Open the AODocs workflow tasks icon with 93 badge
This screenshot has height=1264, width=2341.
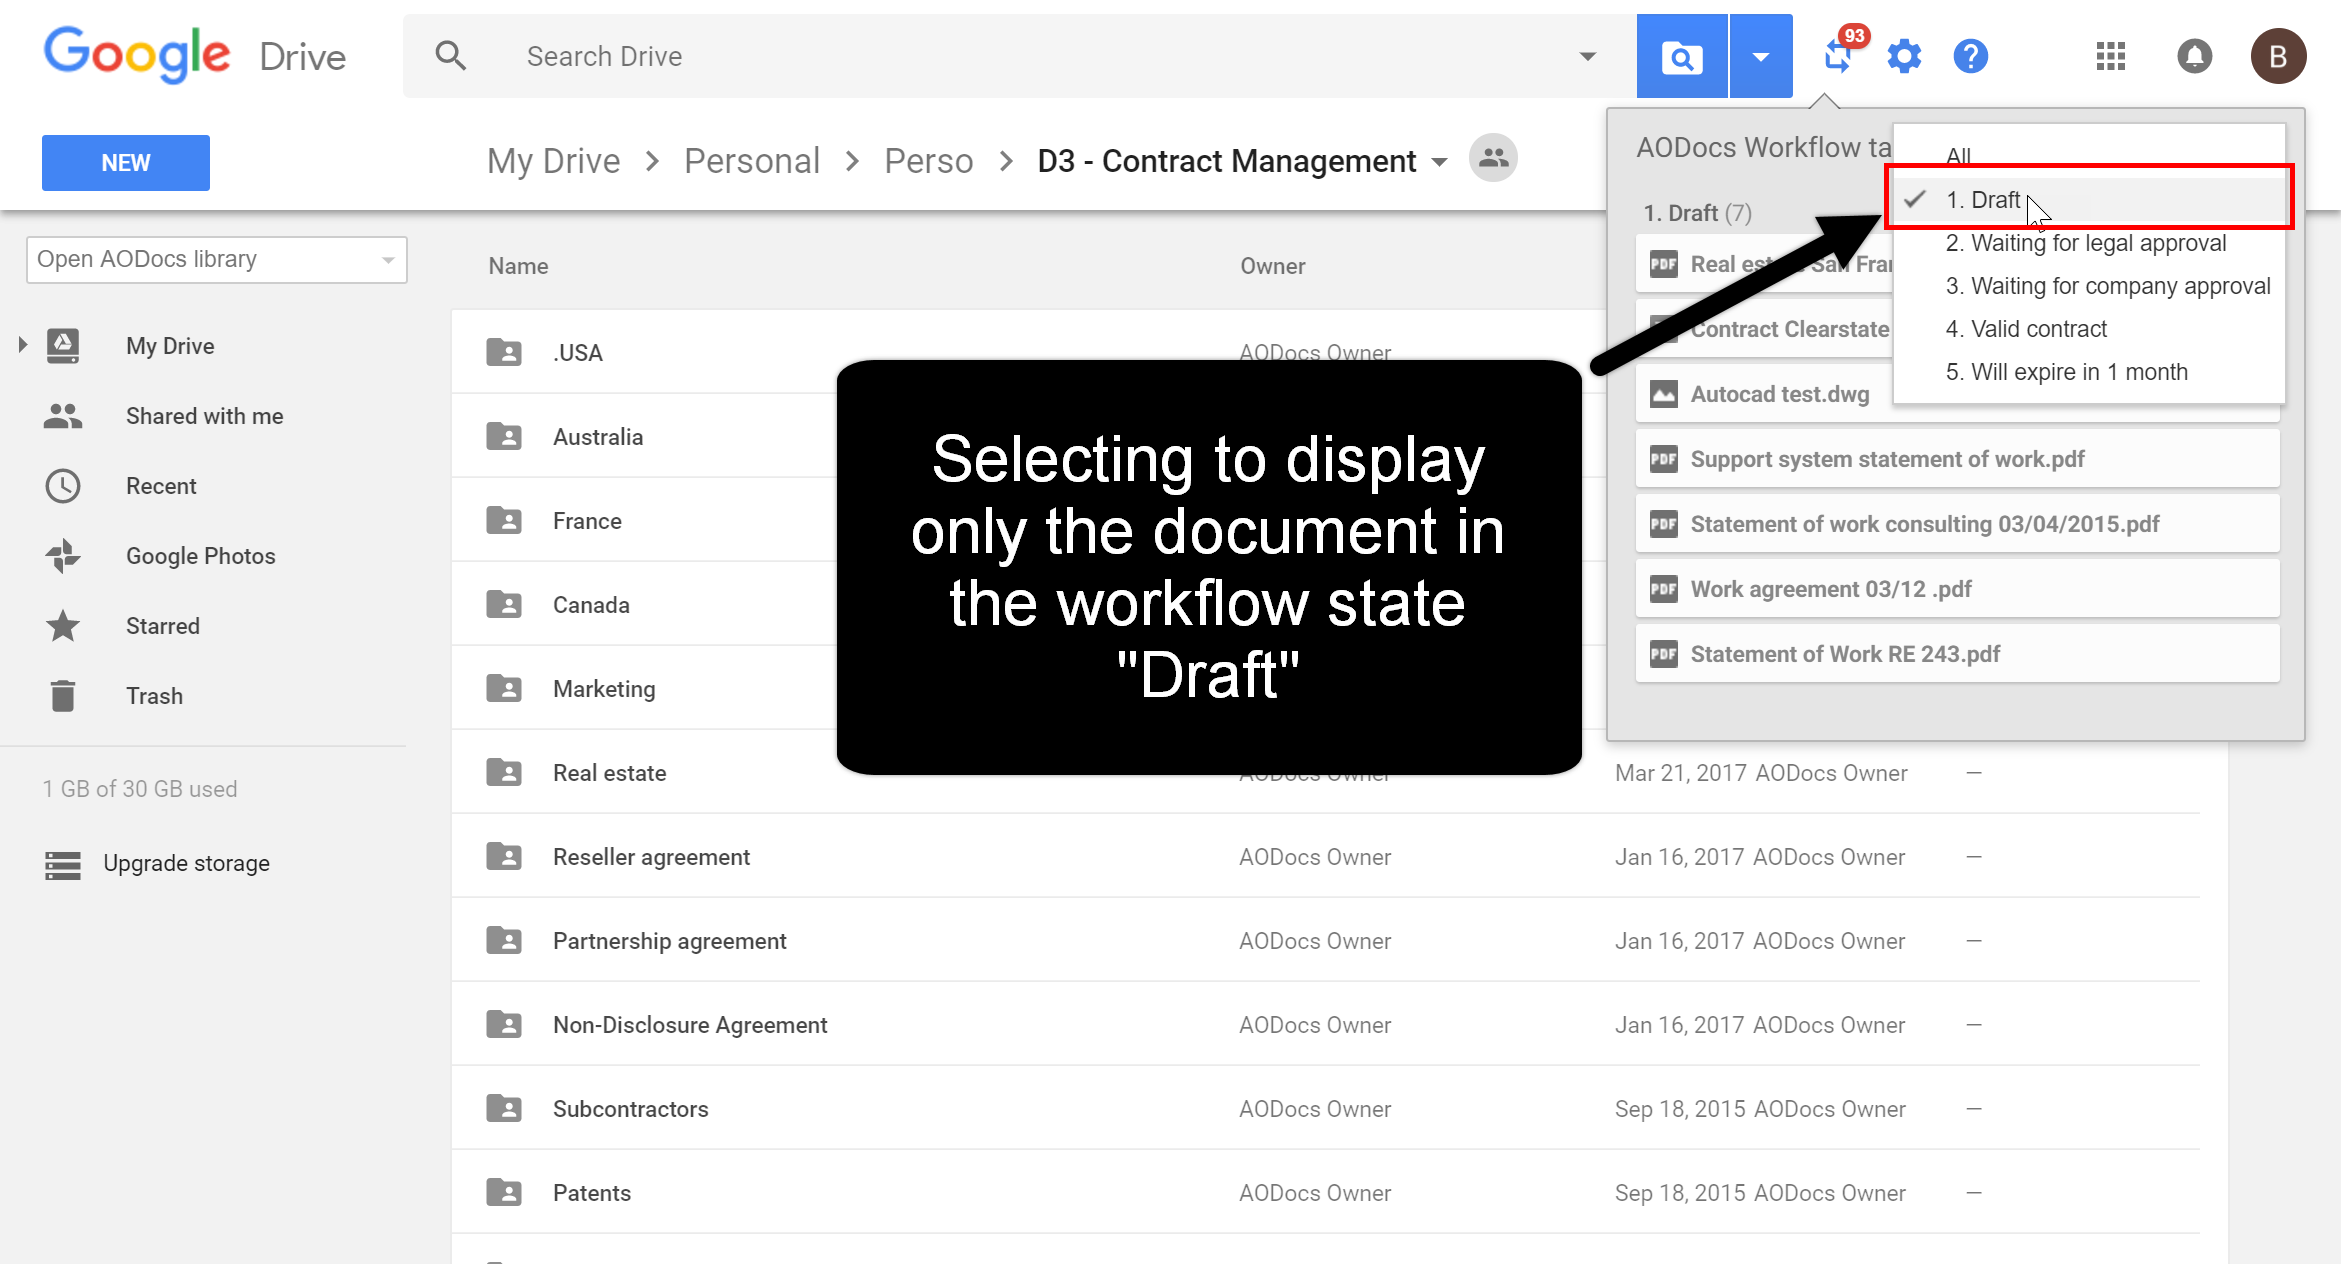(1838, 55)
